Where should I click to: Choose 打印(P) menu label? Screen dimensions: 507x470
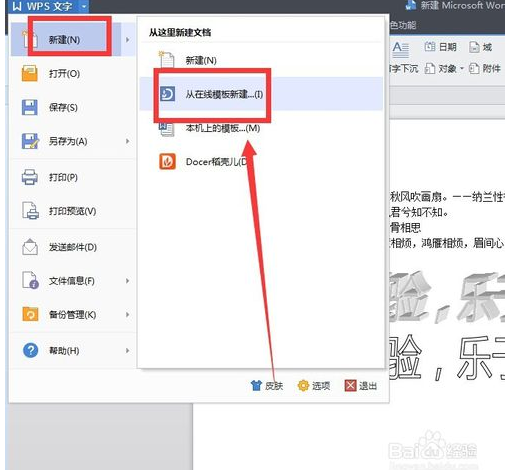63,177
